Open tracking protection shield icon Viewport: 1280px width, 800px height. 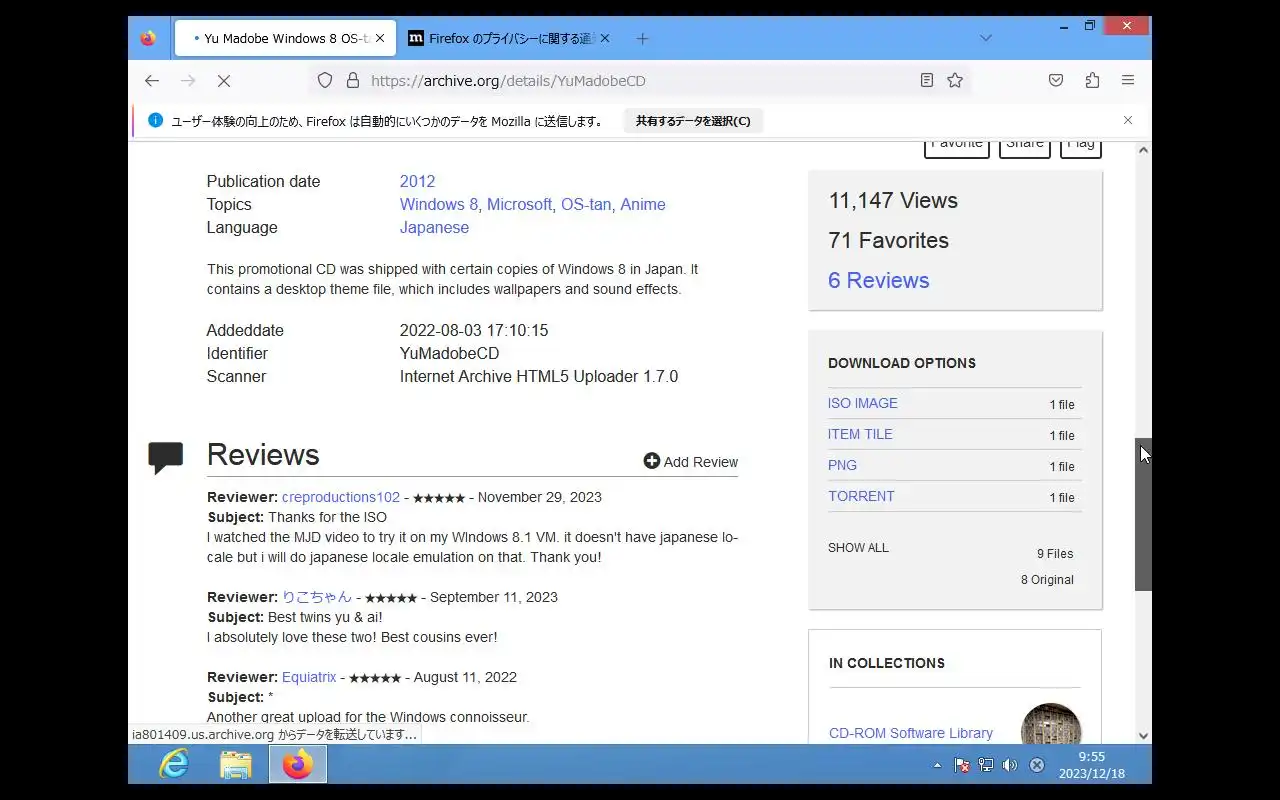coord(325,80)
